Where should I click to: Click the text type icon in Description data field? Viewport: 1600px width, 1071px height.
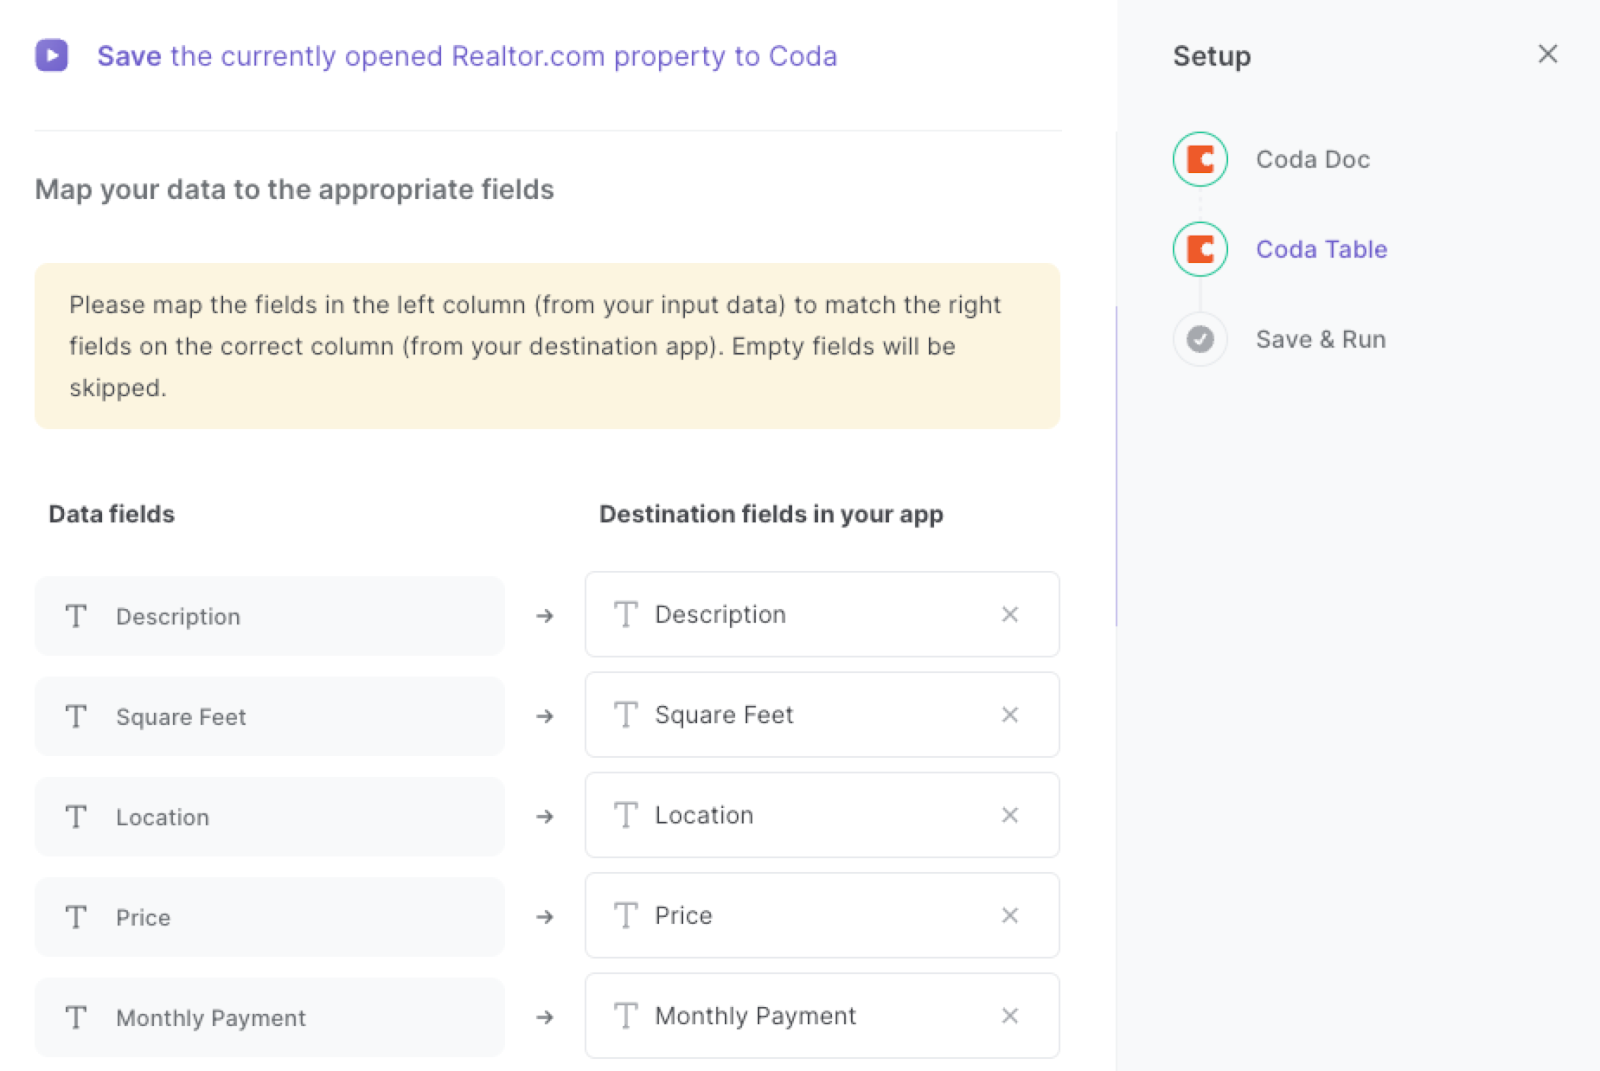click(x=76, y=616)
